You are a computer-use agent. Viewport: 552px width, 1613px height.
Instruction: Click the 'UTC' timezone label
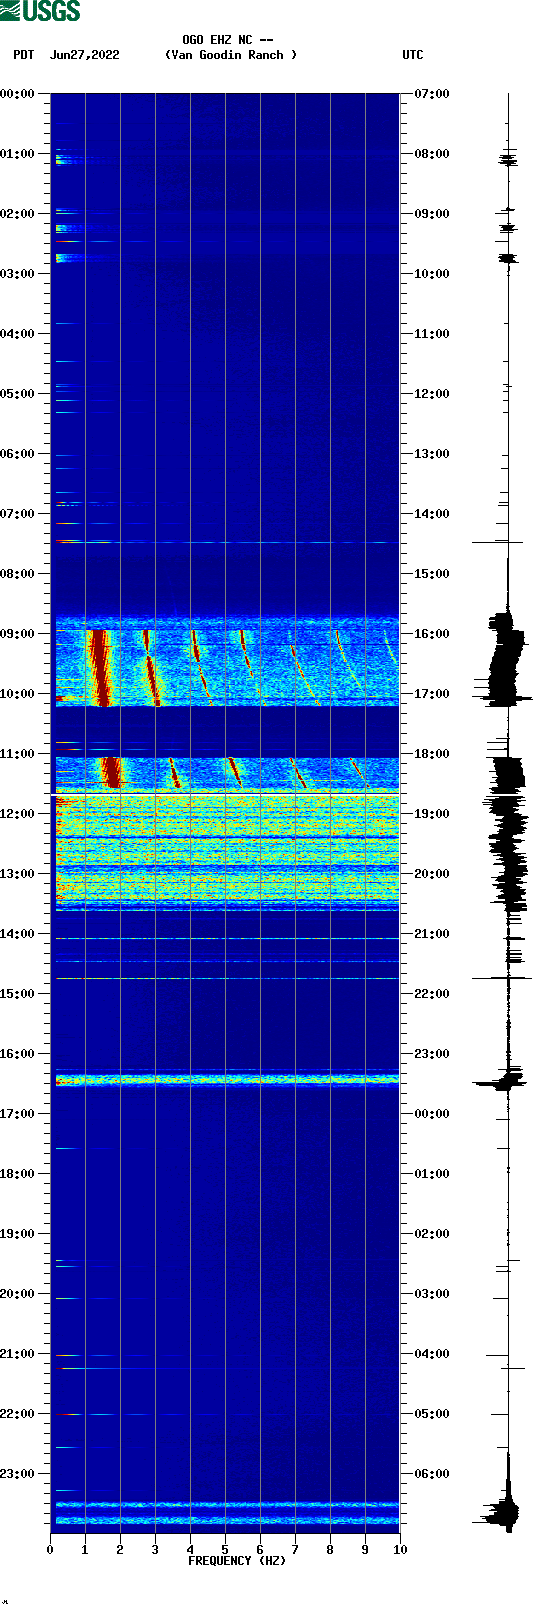coord(413,55)
